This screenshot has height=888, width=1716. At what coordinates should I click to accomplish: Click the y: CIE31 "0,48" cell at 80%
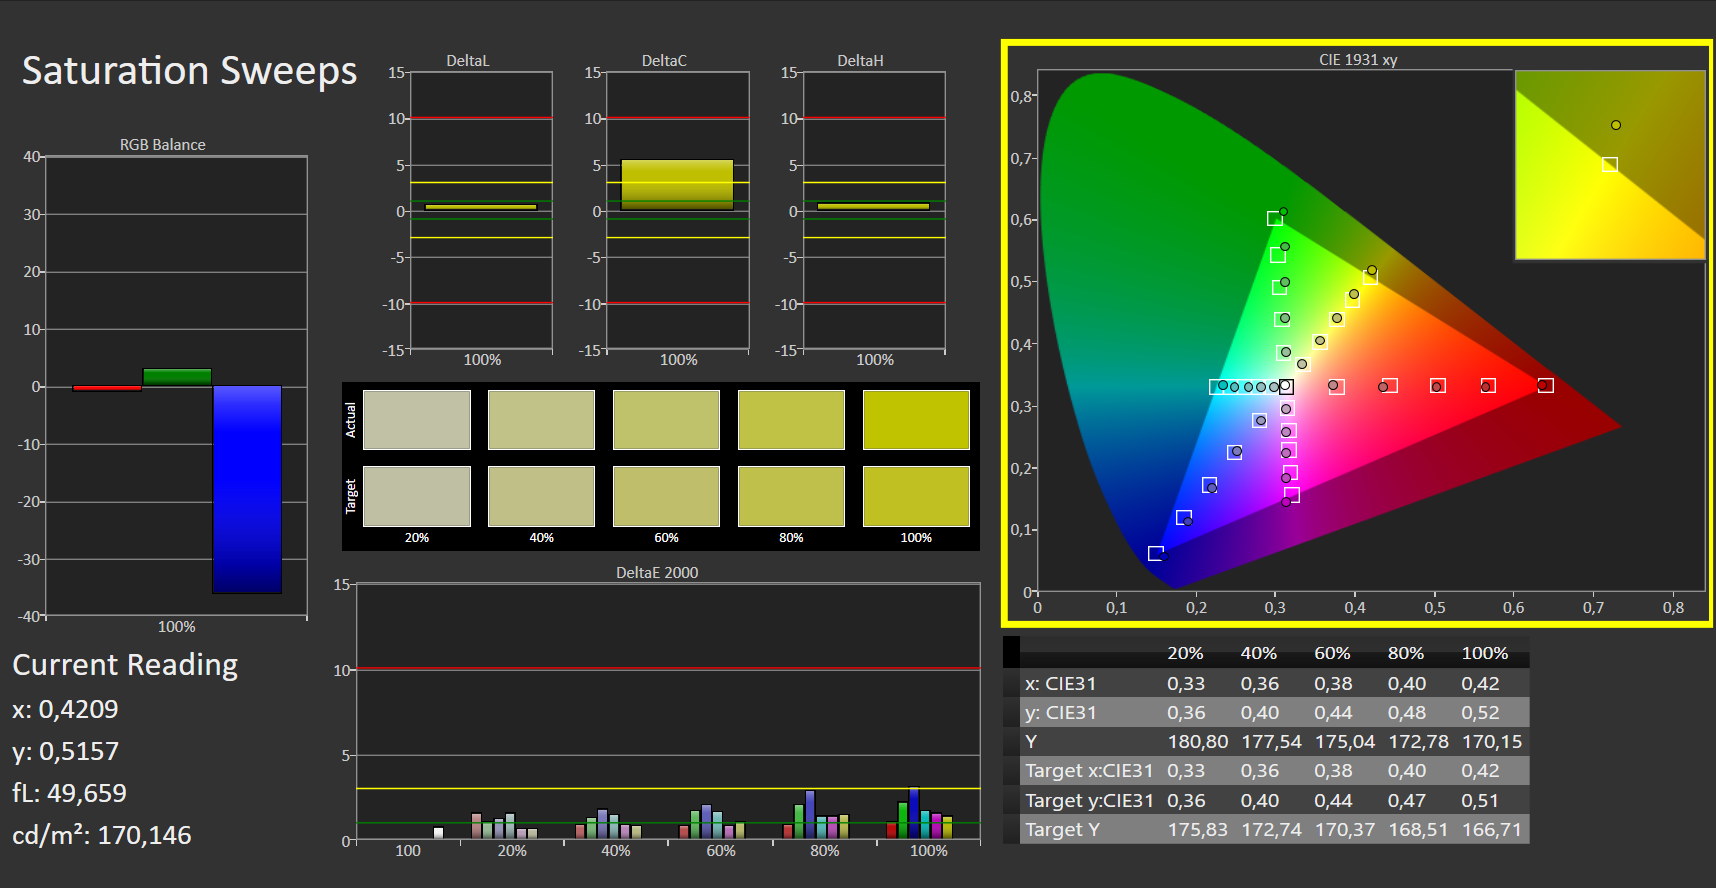[x=1406, y=713]
